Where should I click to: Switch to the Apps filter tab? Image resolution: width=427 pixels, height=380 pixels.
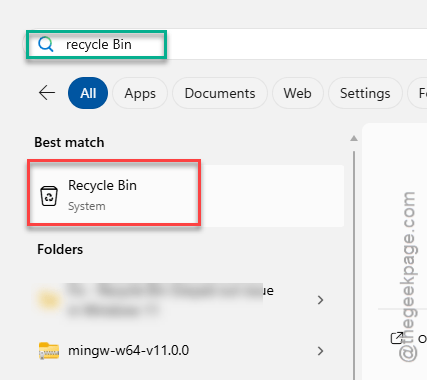pos(140,93)
